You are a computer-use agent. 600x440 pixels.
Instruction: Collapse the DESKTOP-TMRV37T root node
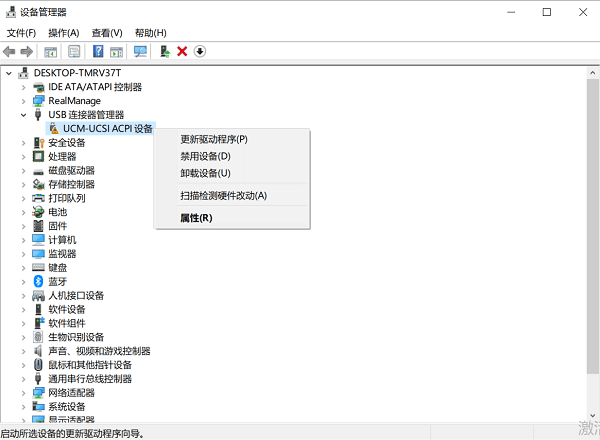click(10, 73)
